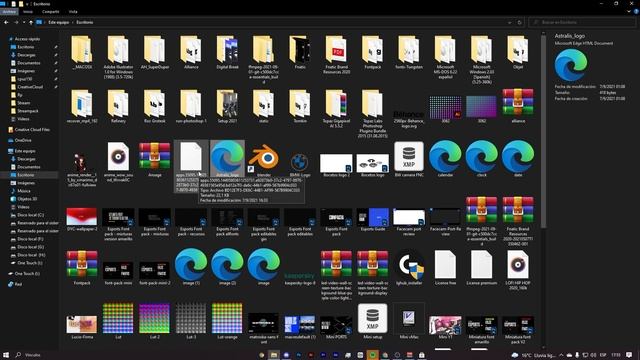Open the recent locations dropdown arrow
Image resolution: width=640 pixels, height=360 pixels.
(24, 22)
